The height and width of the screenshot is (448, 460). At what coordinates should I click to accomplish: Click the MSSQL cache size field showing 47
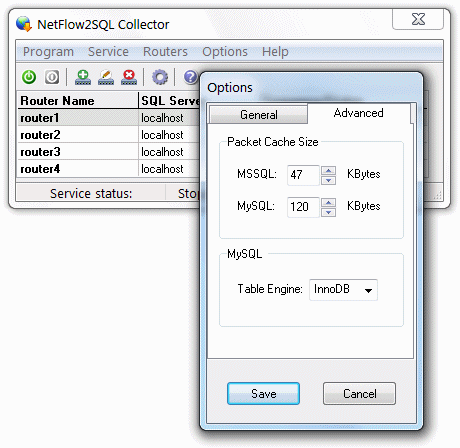303,175
